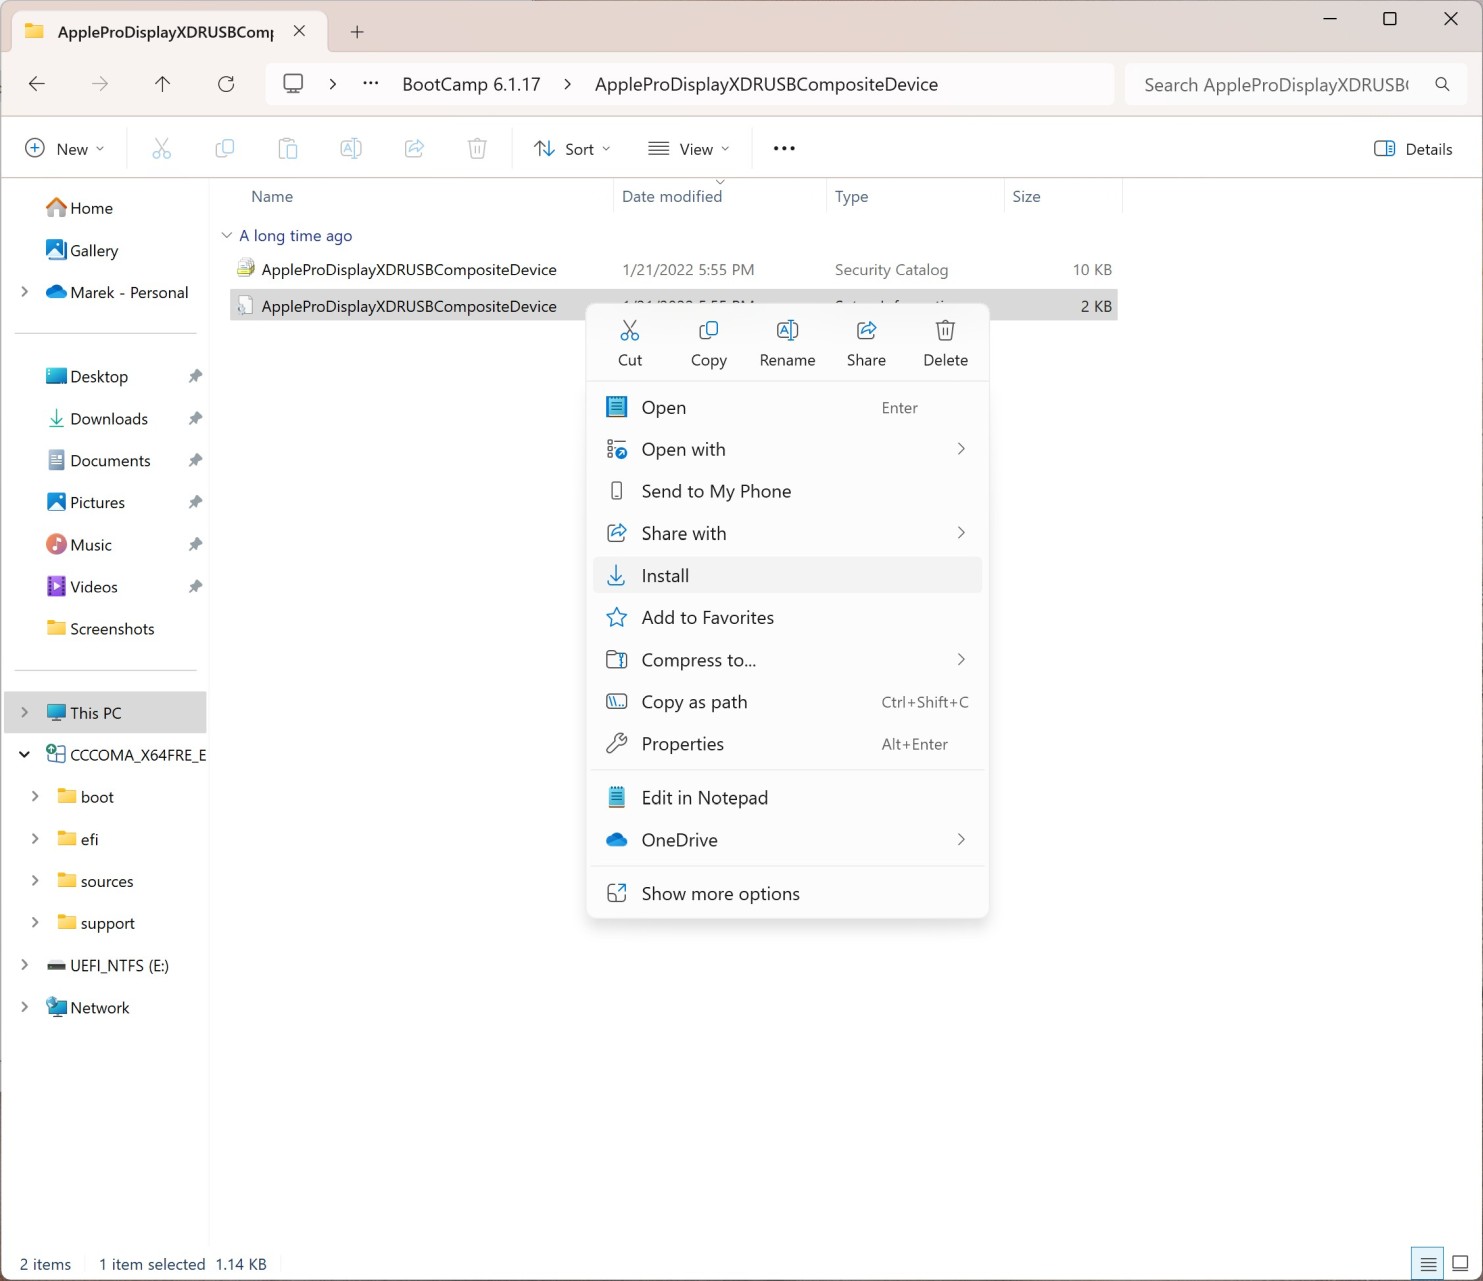Expand the efi folder node

pos(35,838)
